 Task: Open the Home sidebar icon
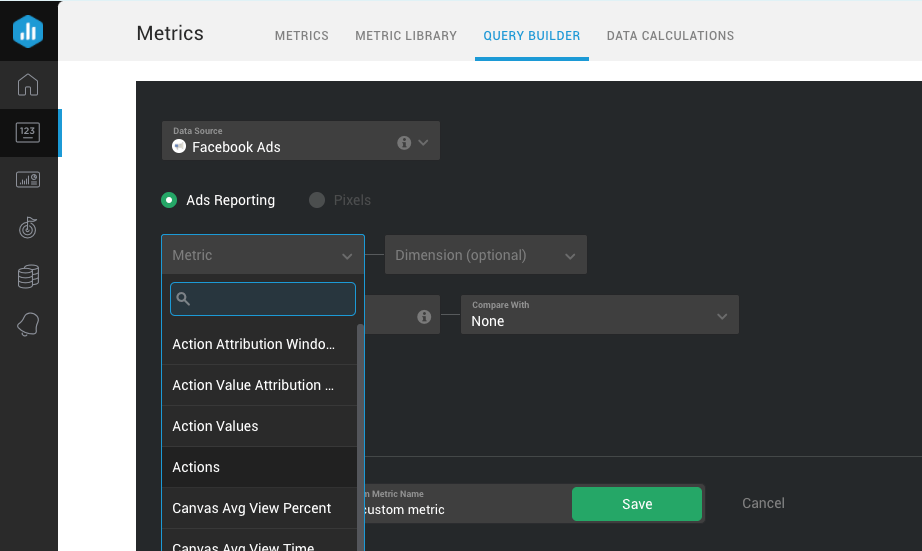coord(28,84)
